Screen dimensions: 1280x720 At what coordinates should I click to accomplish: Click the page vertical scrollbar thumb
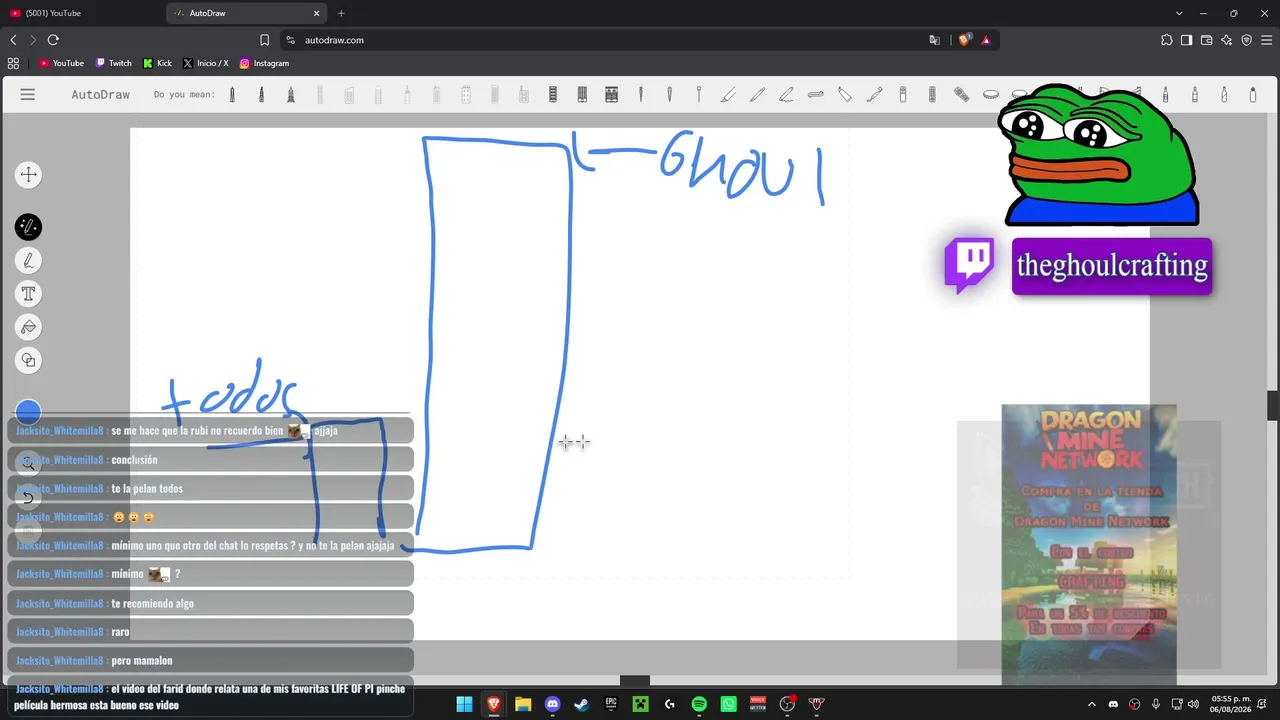(1273, 405)
